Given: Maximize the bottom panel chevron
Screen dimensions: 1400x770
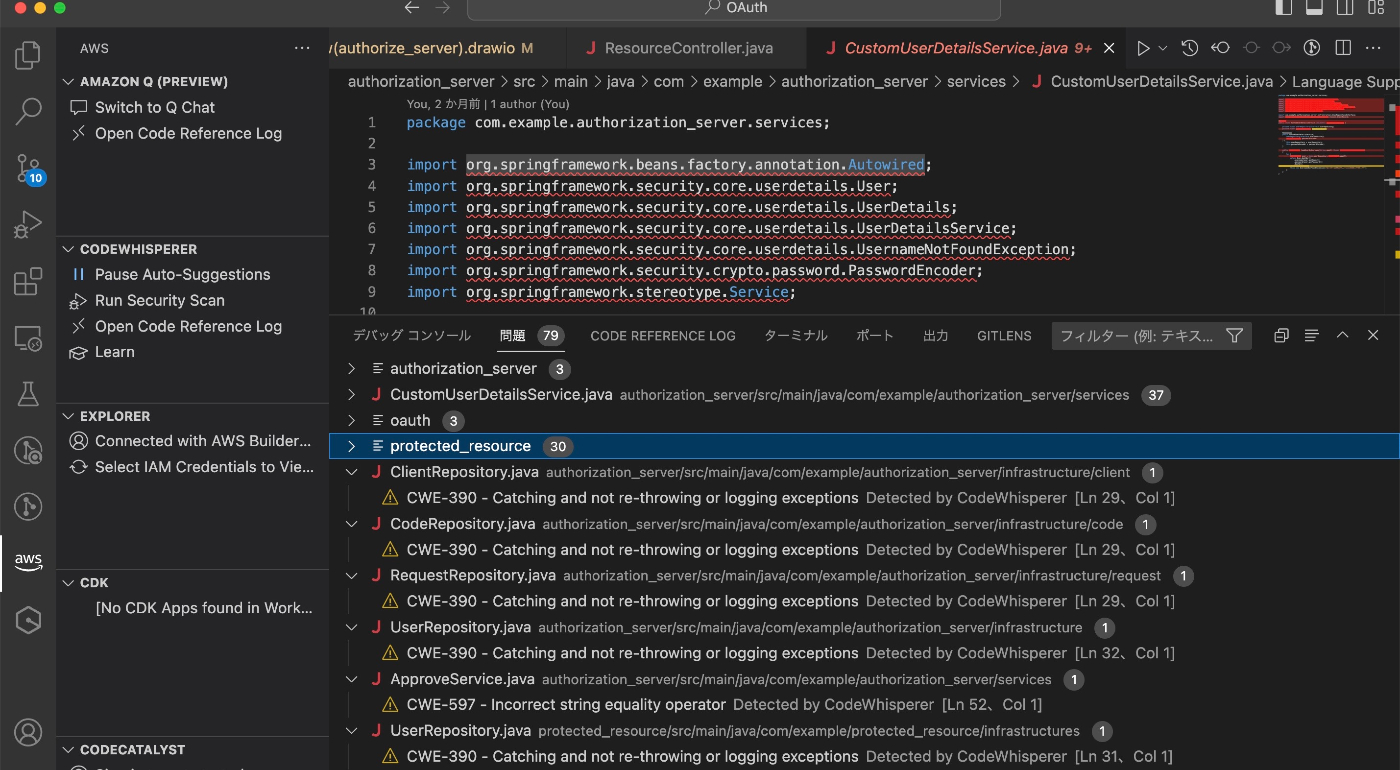Looking at the screenshot, I should pos(1343,336).
